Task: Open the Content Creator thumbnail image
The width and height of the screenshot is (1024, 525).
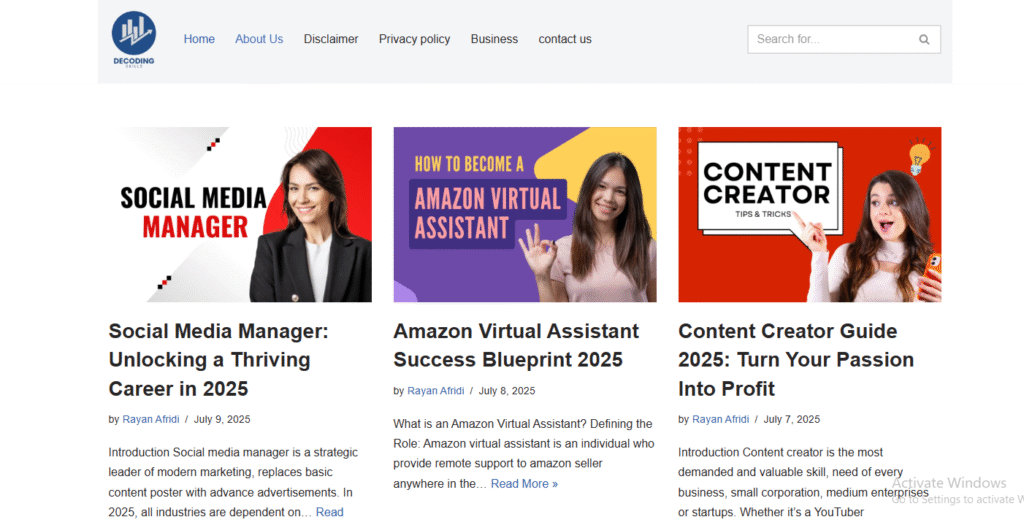Action: [809, 214]
